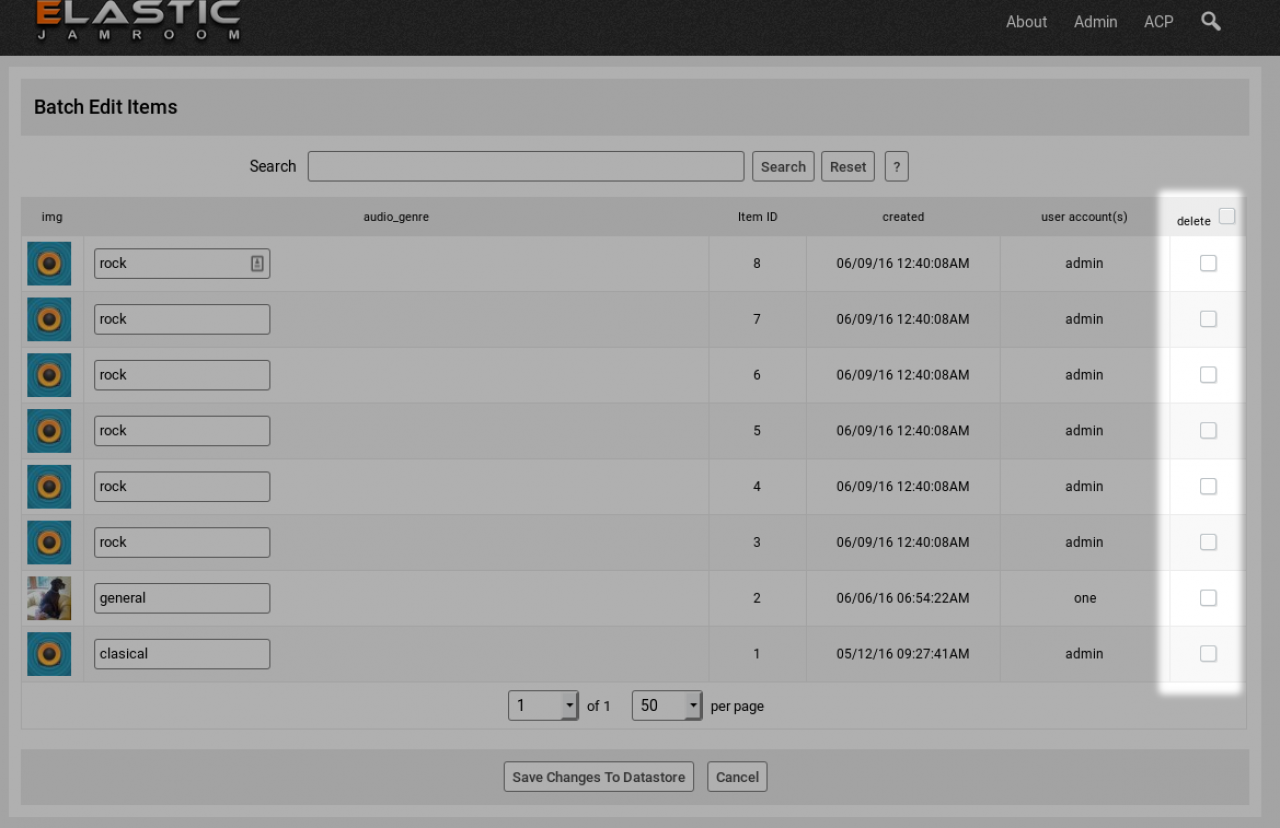Screen dimensions: 1280x828
Task: Expand the 50 per page dropdown
Action: [667, 706]
